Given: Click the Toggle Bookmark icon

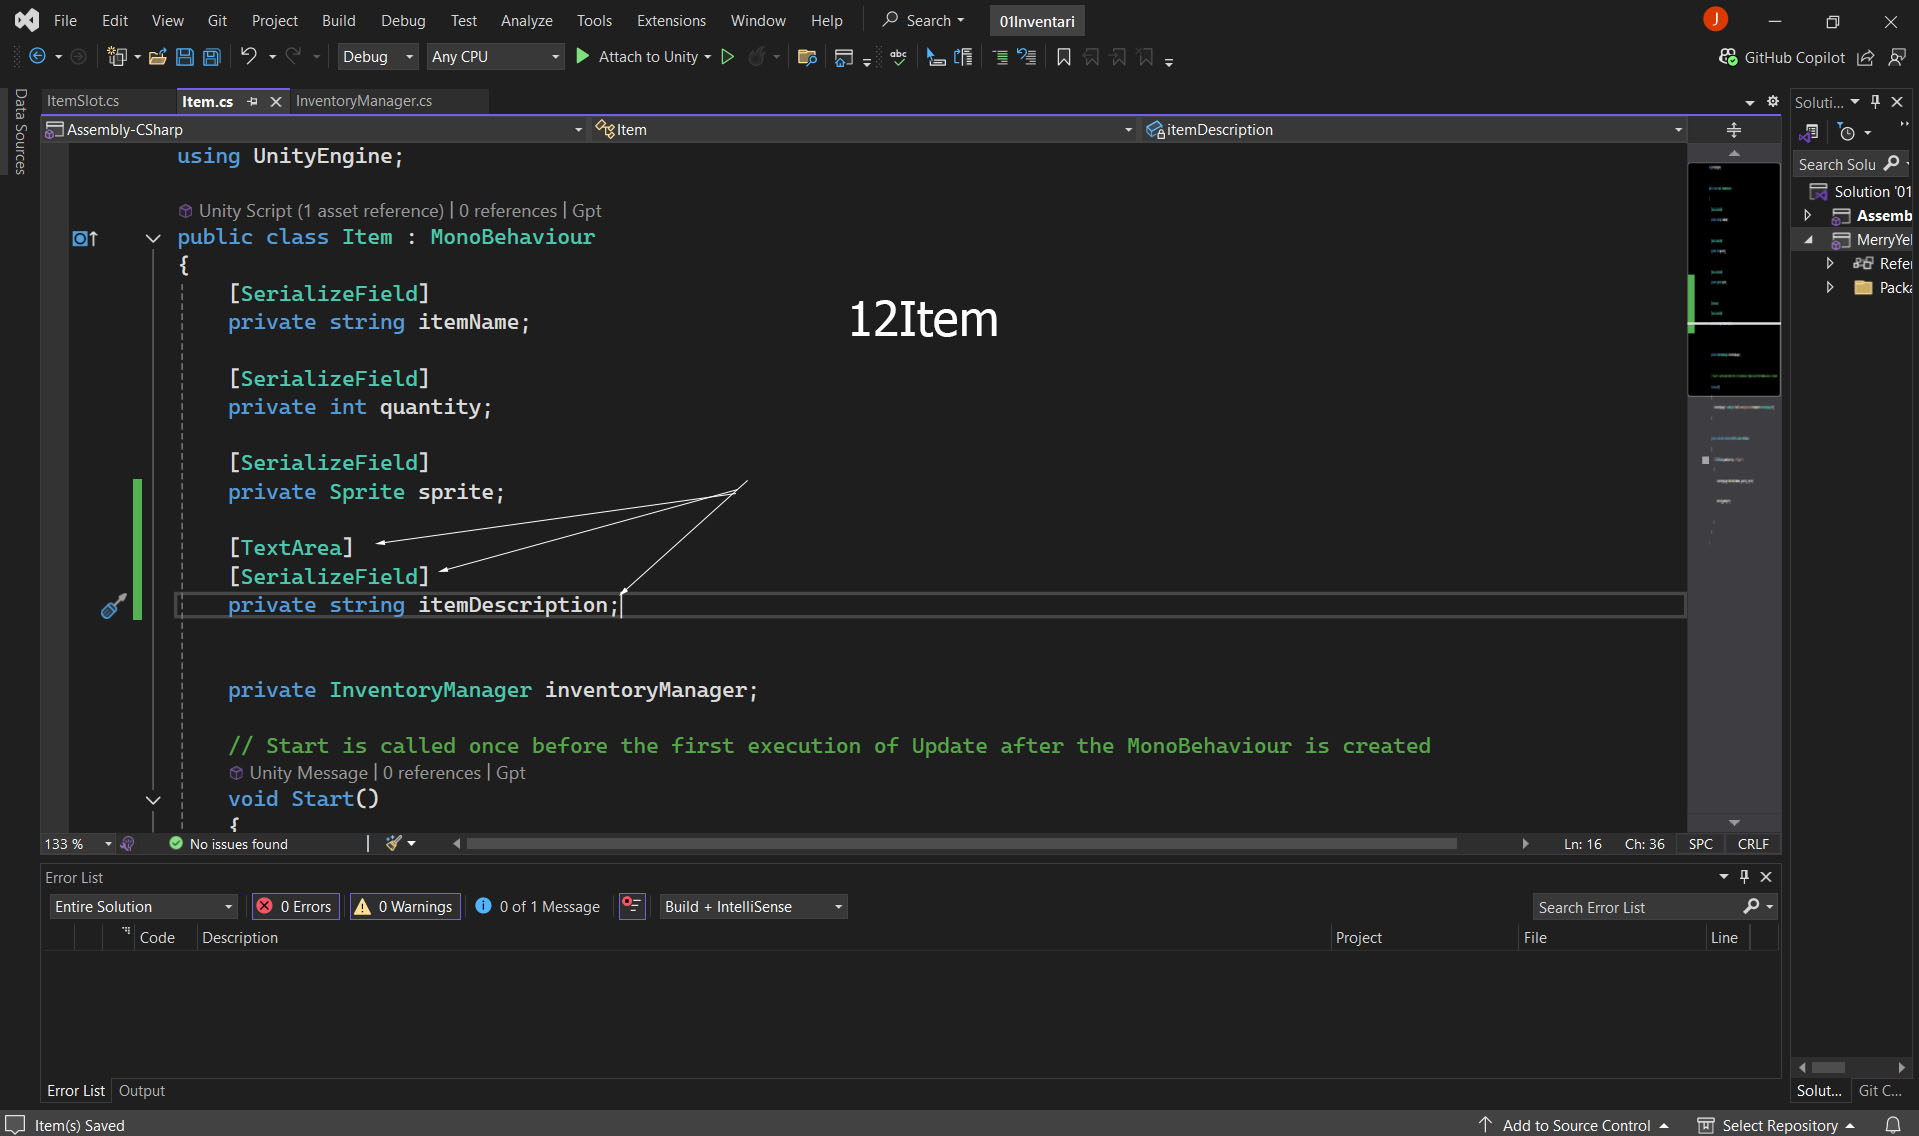Looking at the screenshot, I should (1063, 57).
